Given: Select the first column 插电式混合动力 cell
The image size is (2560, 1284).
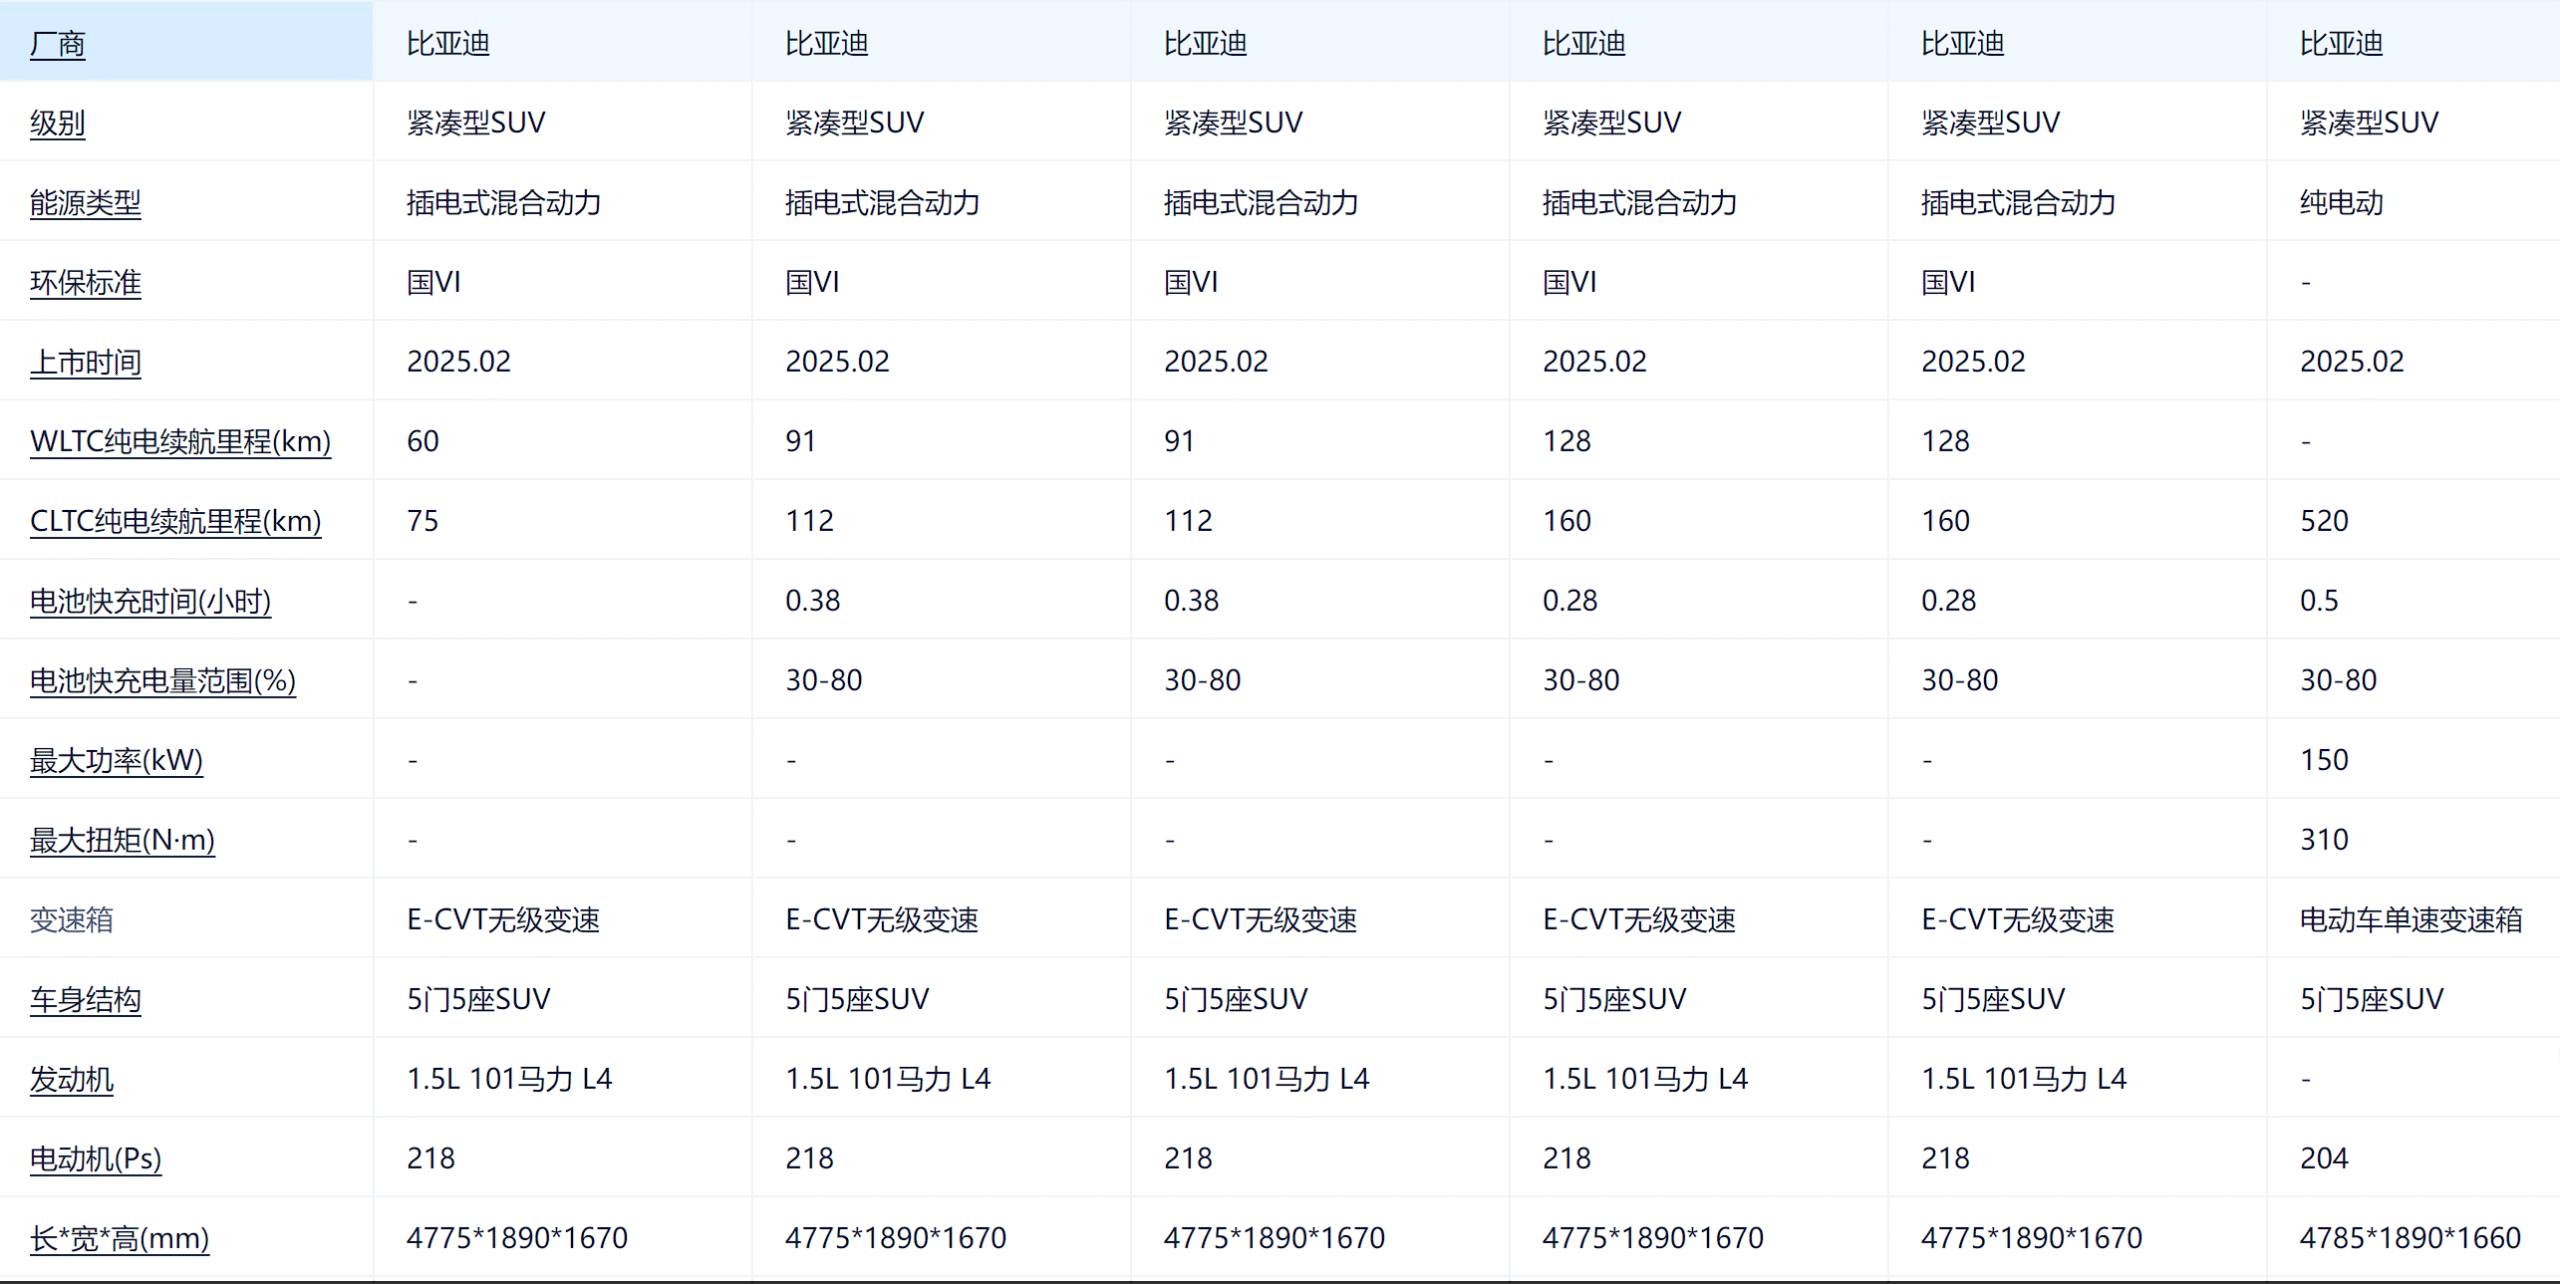Looking at the screenshot, I should pyautogui.click(x=503, y=203).
